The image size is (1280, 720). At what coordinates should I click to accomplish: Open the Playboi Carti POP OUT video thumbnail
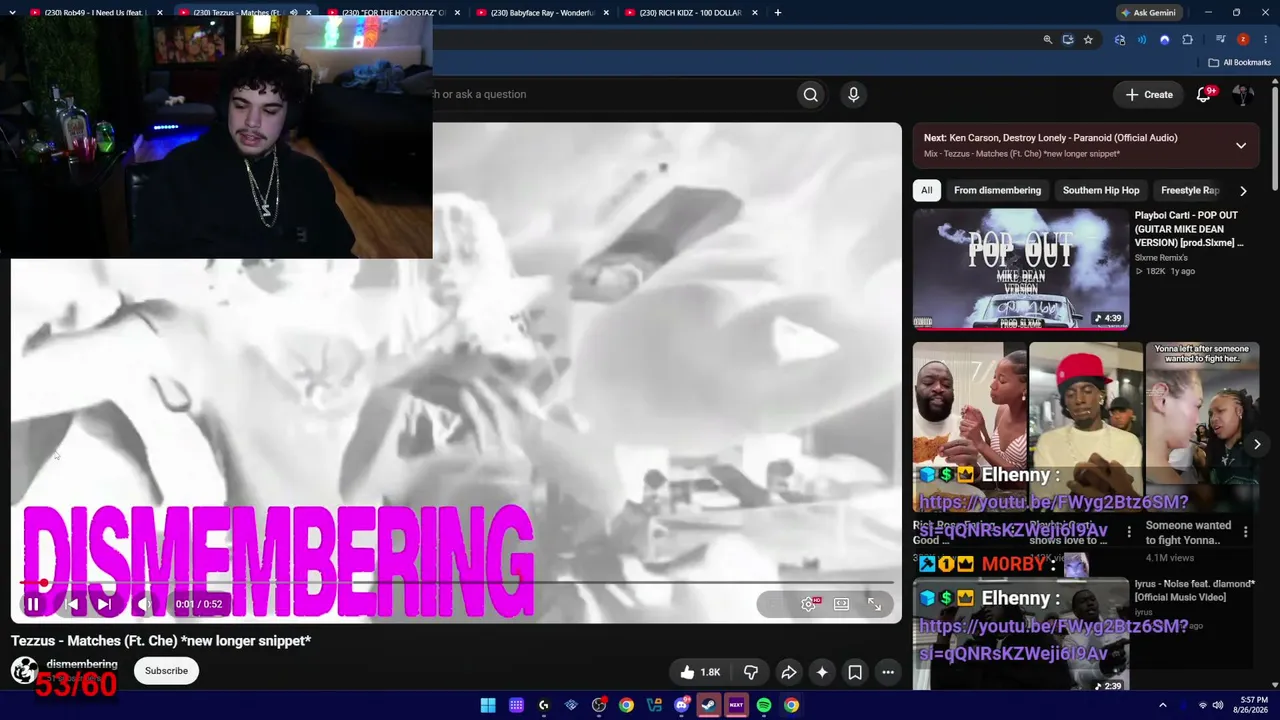click(x=1021, y=269)
